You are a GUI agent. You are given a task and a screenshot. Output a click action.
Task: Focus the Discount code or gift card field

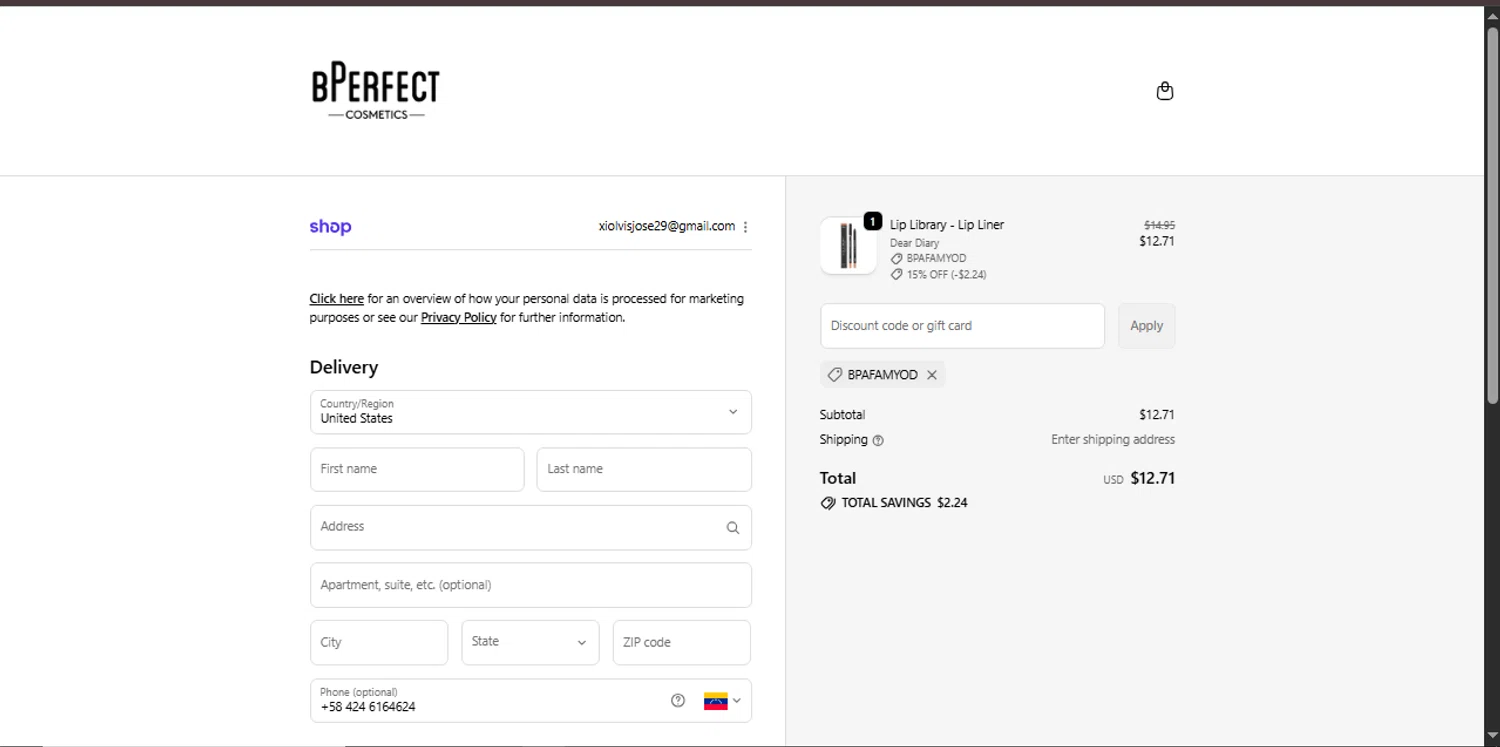coord(962,326)
